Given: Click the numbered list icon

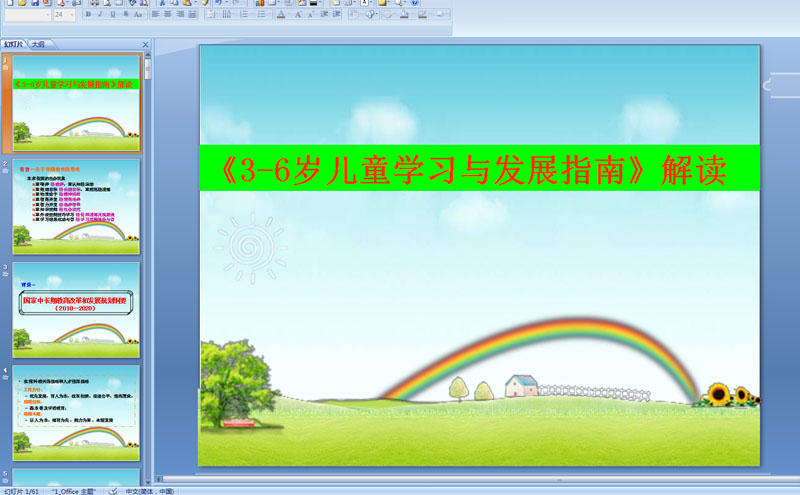Looking at the screenshot, I should [244, 14].
